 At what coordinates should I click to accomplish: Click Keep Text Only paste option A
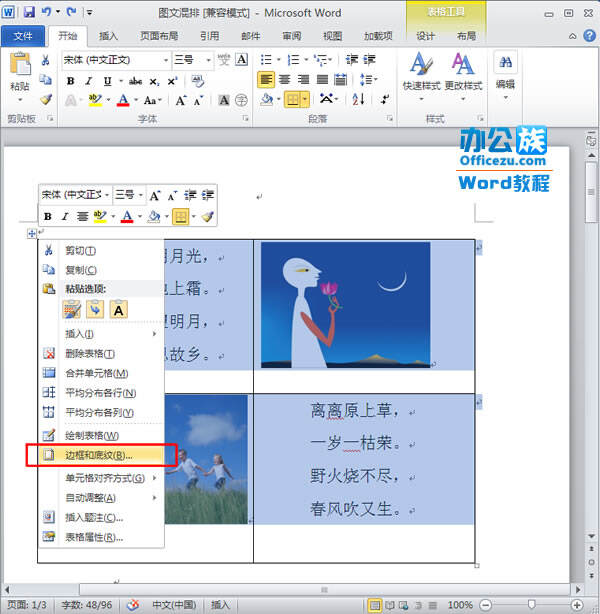[119, 310]
